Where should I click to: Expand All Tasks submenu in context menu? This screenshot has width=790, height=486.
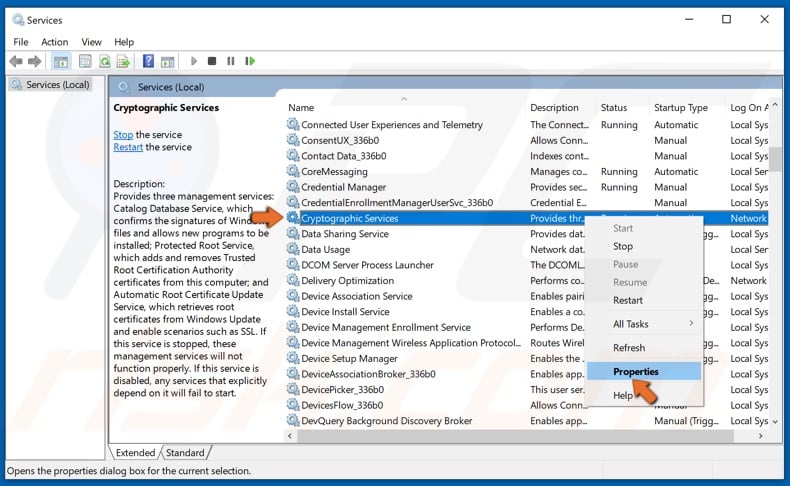(644, 324)
